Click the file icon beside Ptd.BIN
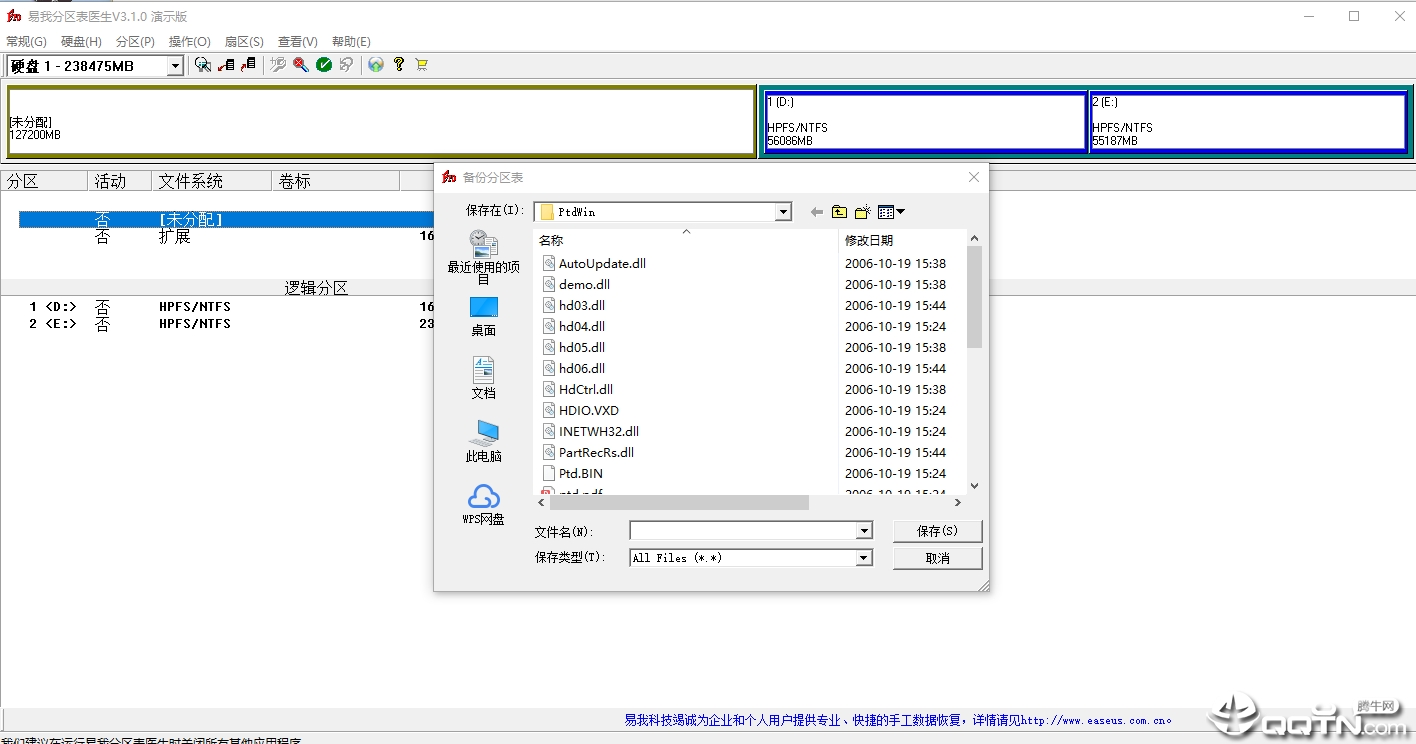 548,473
